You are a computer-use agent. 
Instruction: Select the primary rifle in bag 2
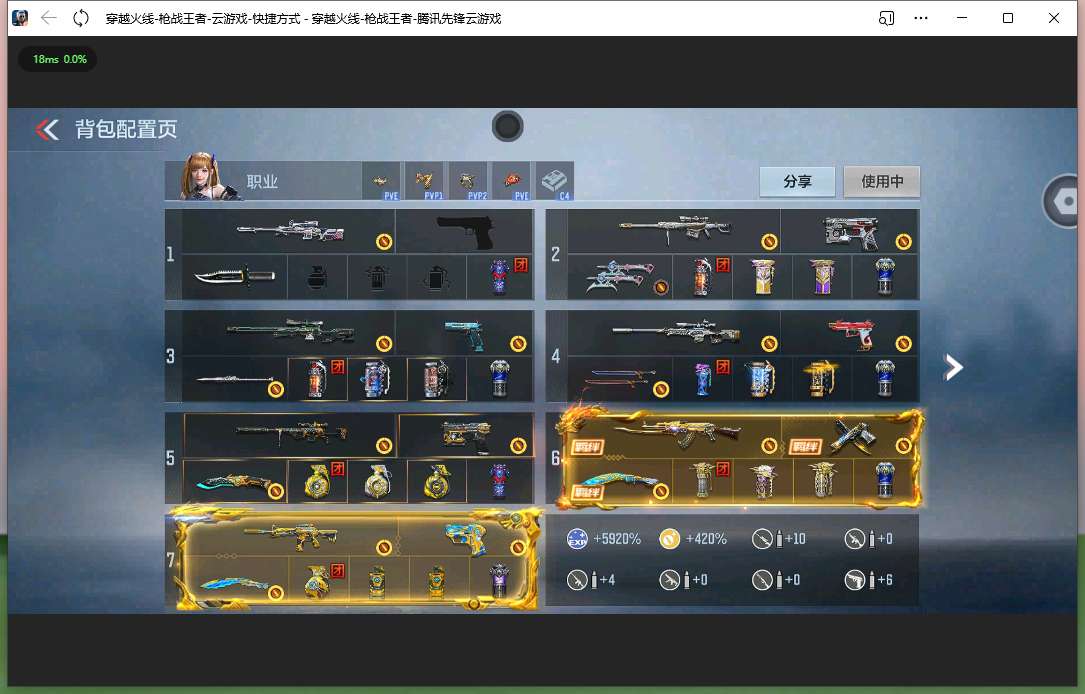[674, 231]
